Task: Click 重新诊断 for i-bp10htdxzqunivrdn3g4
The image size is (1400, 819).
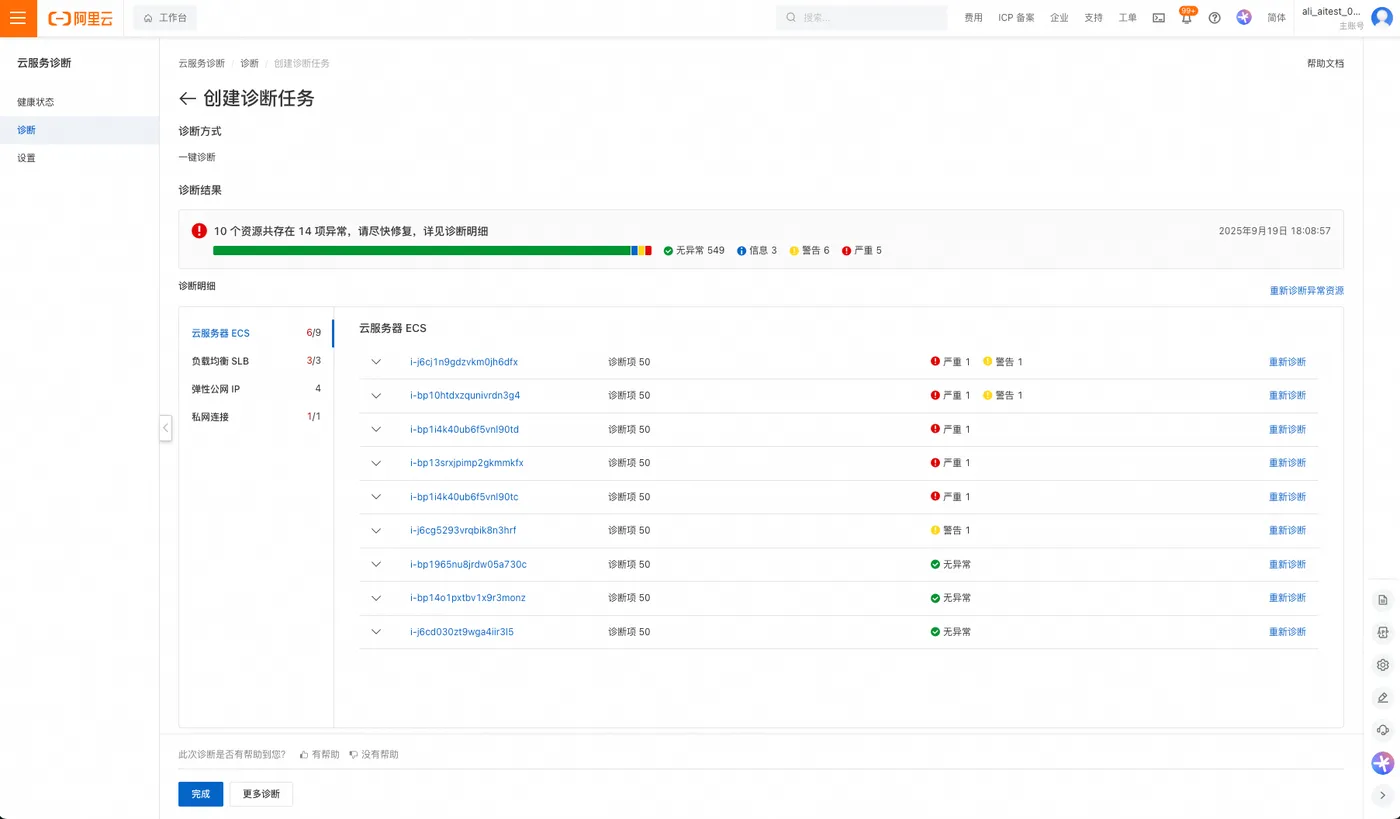Action: (x=1287, y=396)
